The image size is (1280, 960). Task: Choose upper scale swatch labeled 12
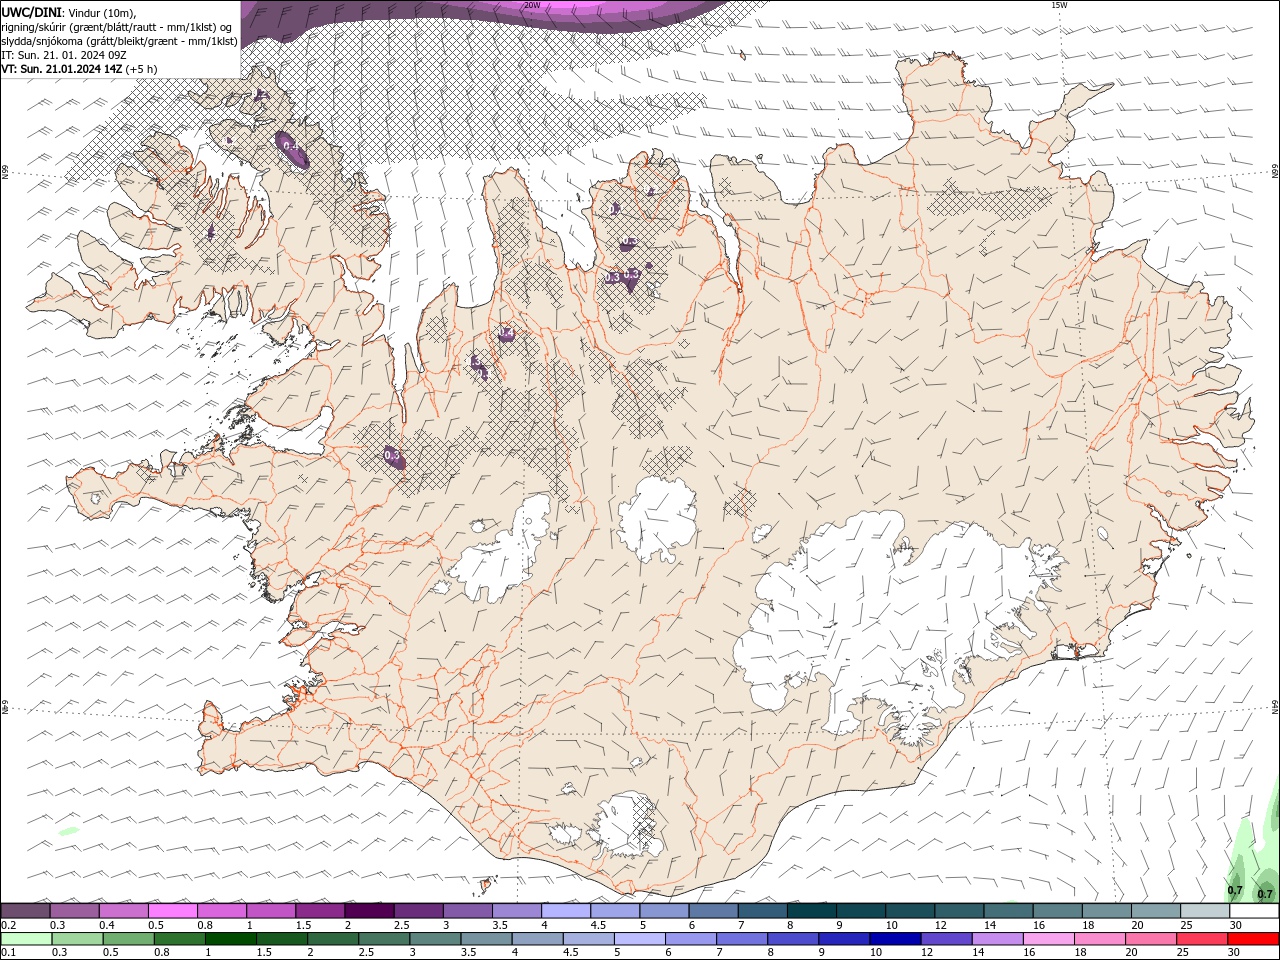click(959, 911)
